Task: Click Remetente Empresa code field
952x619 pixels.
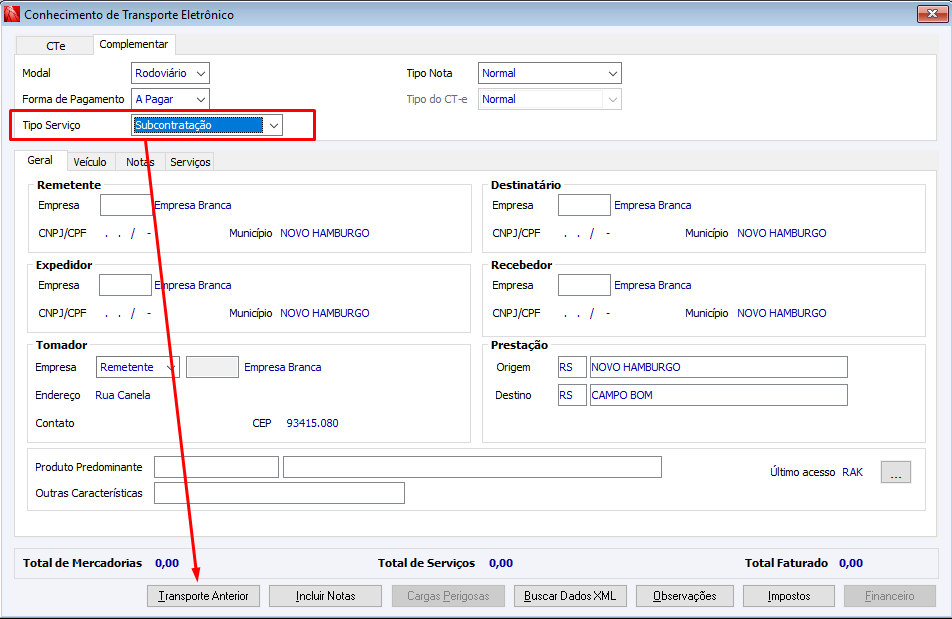Action: click(126, 205)
